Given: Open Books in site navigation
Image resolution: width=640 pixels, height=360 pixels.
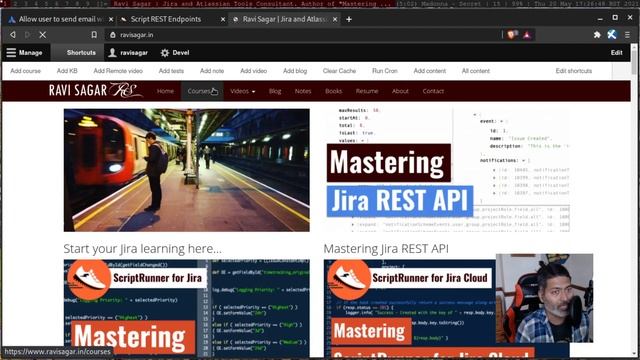Looking at the screenshot, I should (333, 91).
